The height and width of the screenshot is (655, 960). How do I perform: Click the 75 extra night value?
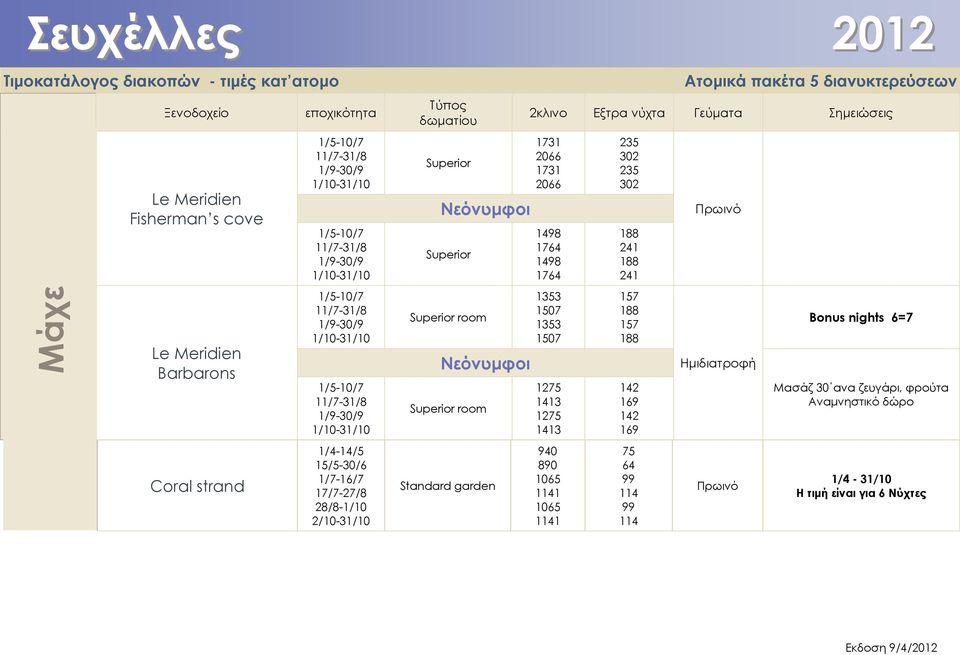point(628,451)
